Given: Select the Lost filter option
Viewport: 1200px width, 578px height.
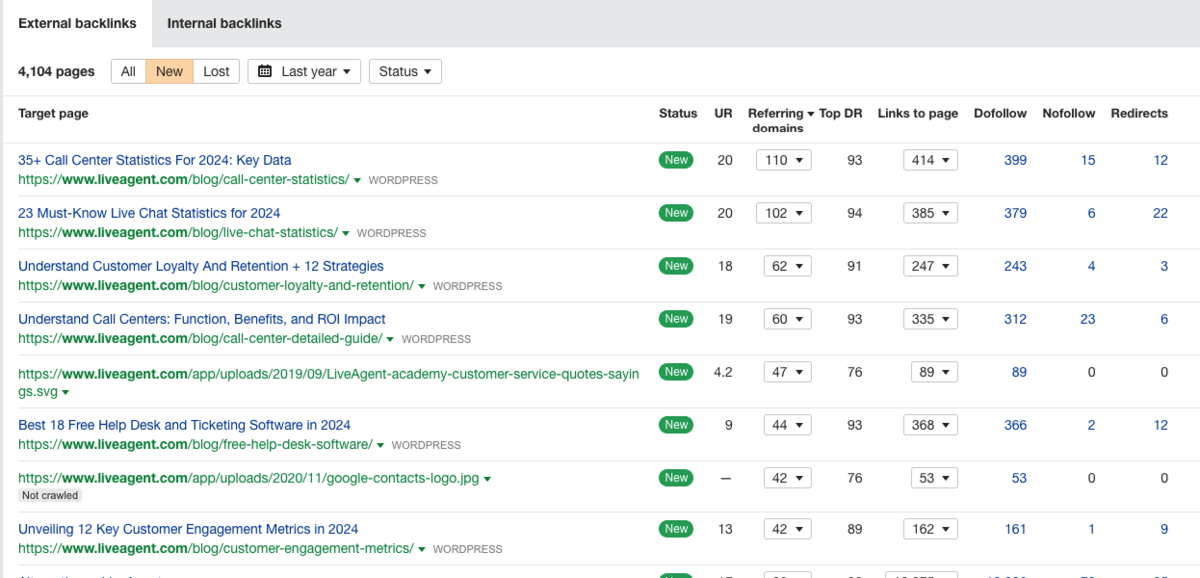Looking at the screenshot, I should tap(216, 71).
